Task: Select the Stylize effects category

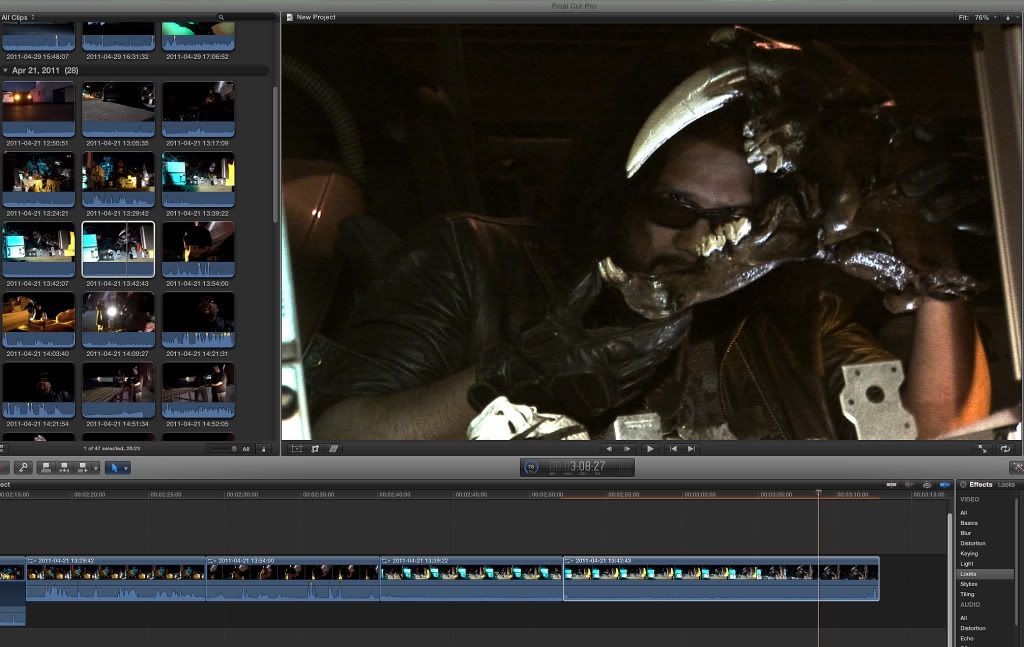Action: pos(969,584)
